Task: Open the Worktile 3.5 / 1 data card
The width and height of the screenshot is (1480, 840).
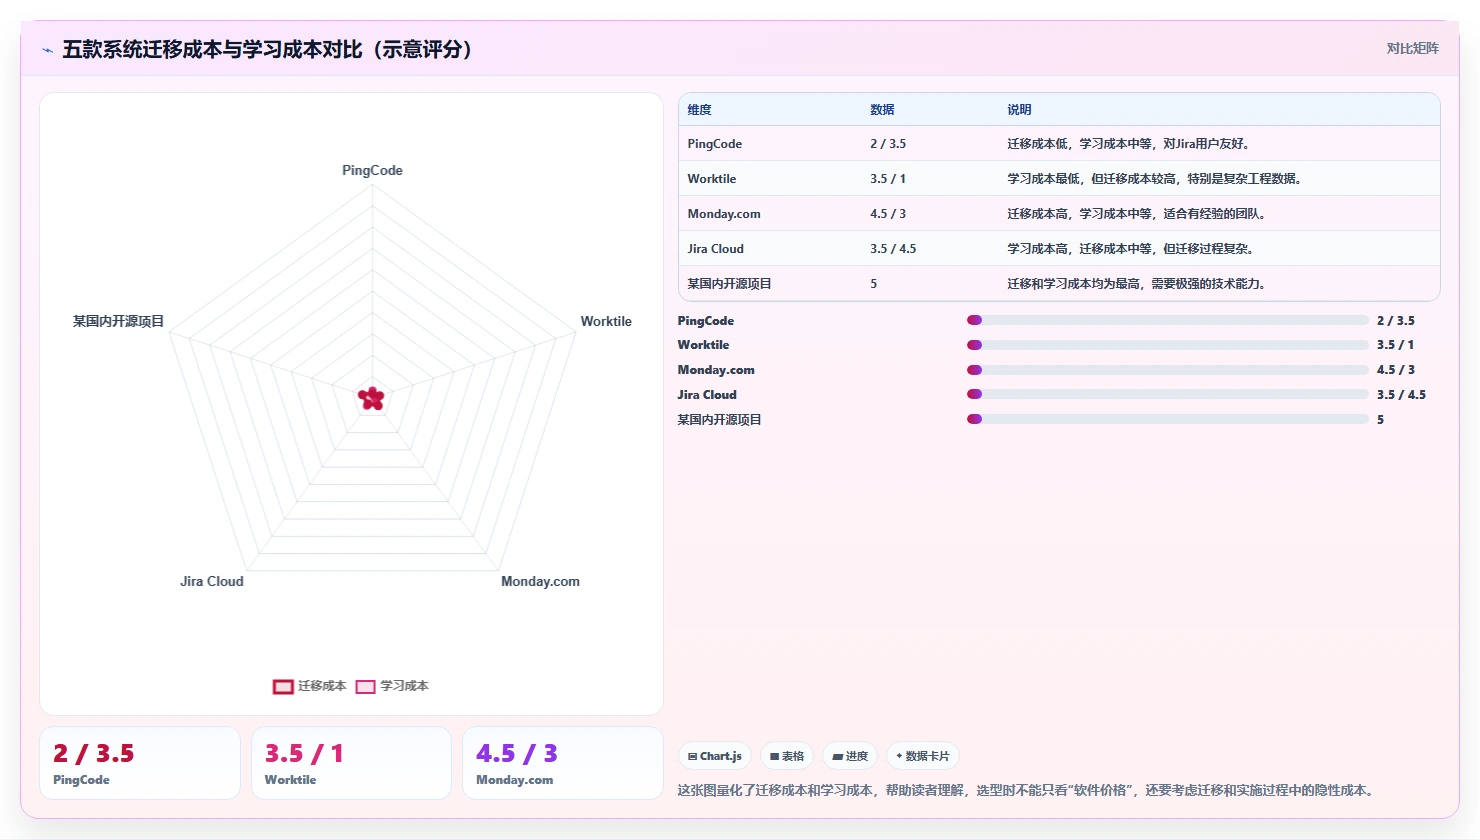Action: coord(351,763)
